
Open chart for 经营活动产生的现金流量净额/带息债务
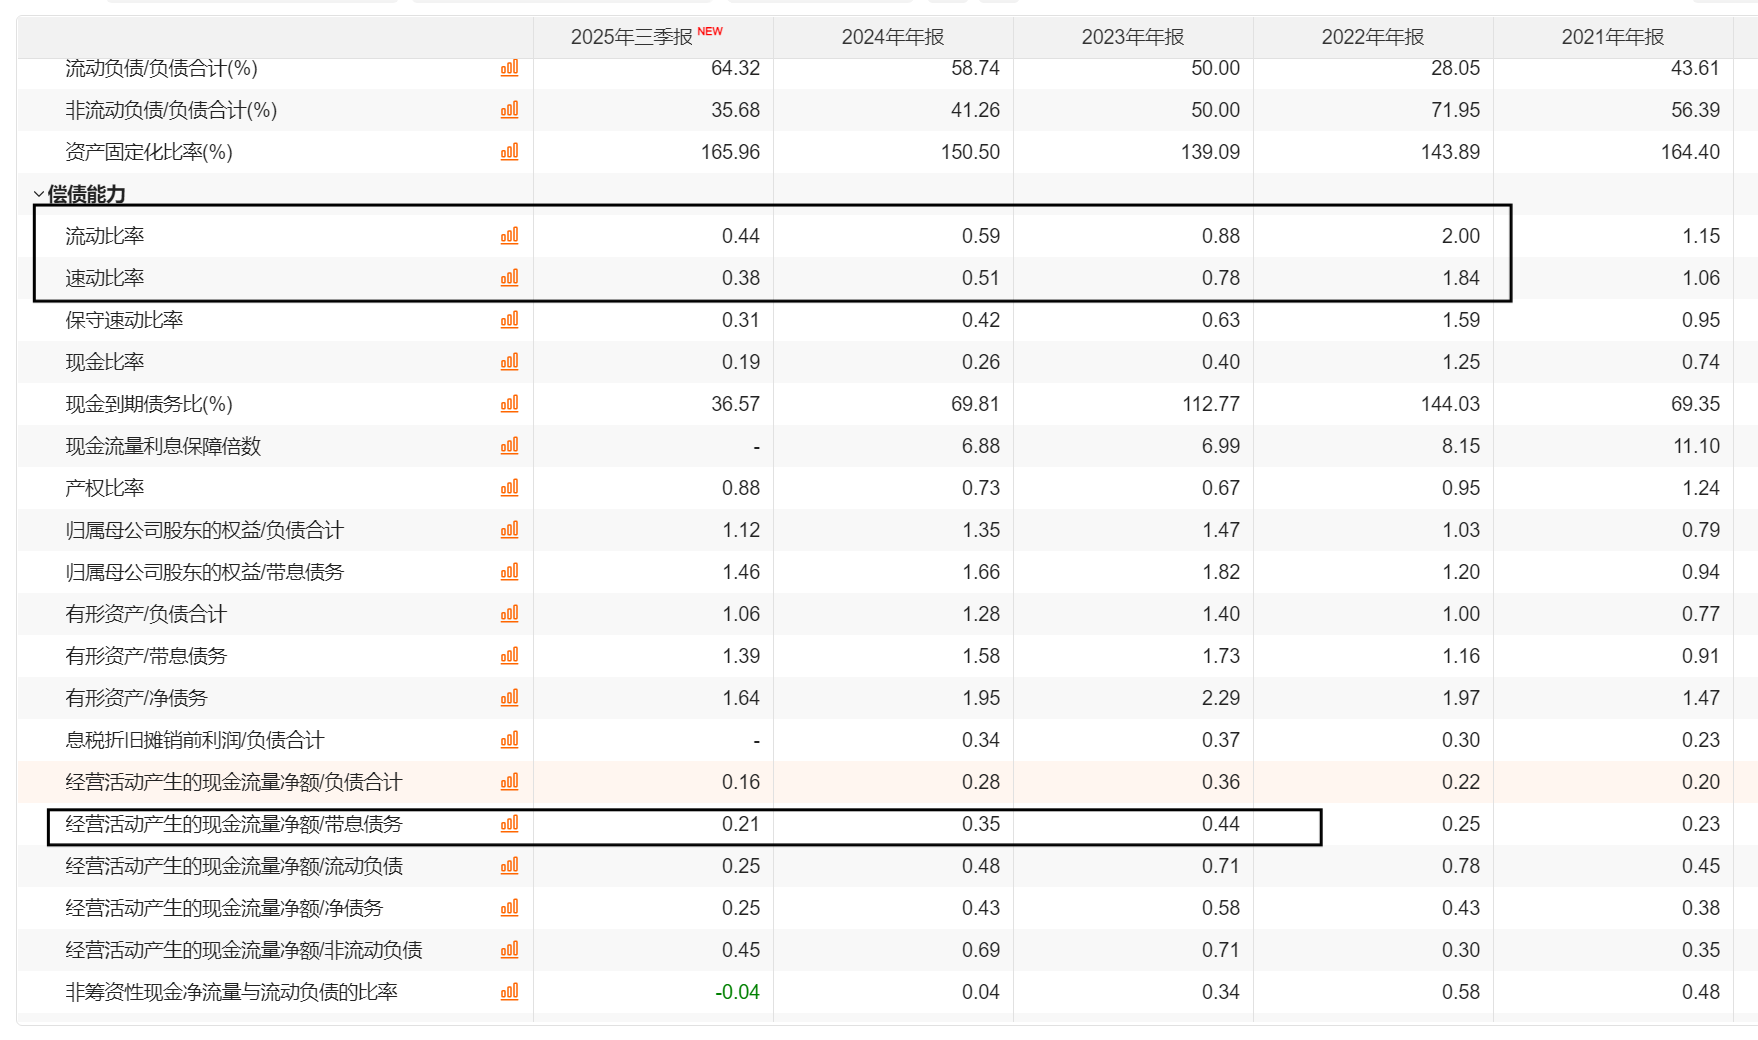click(509, 824)
